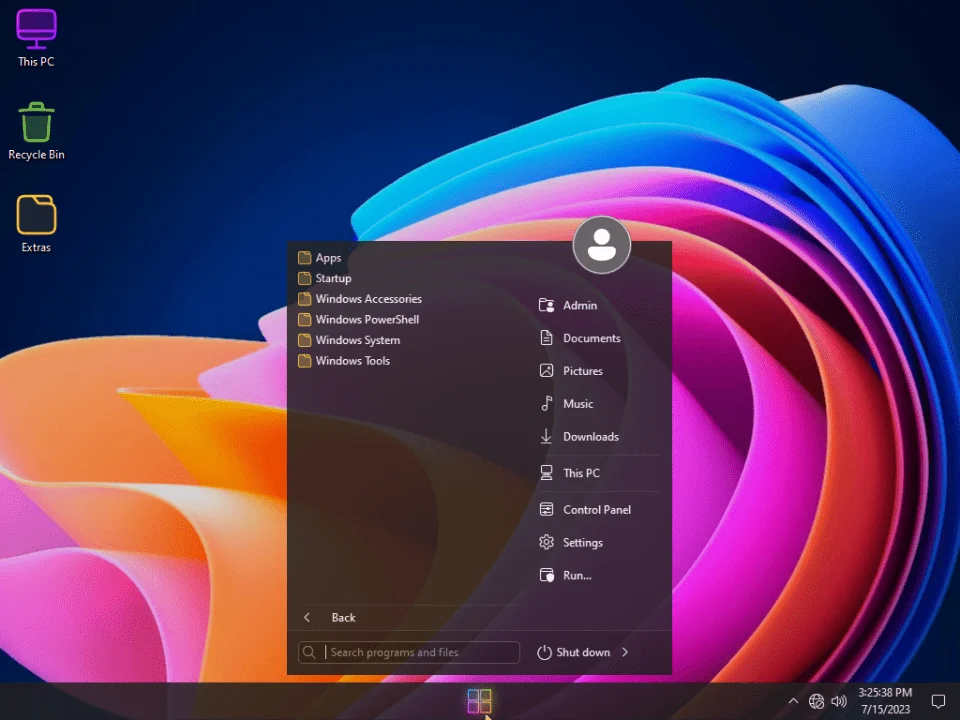Click the Run window icon

[x=546, y=575]
